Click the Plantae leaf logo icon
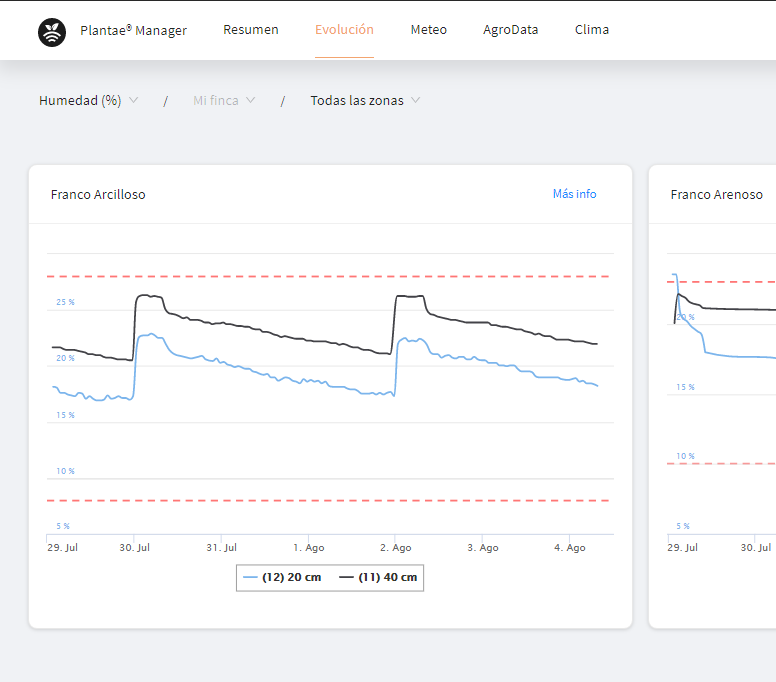Viewport: 776px width, 682px height. click(x=52, y=32)
